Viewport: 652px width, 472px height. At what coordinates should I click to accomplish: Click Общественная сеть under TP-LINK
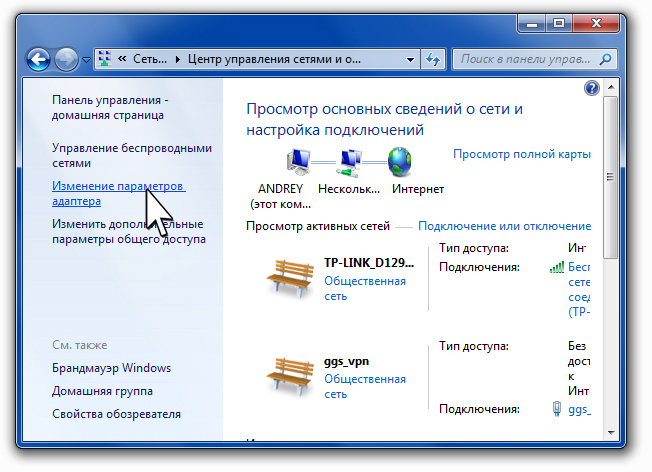click(x=364, y=289)
